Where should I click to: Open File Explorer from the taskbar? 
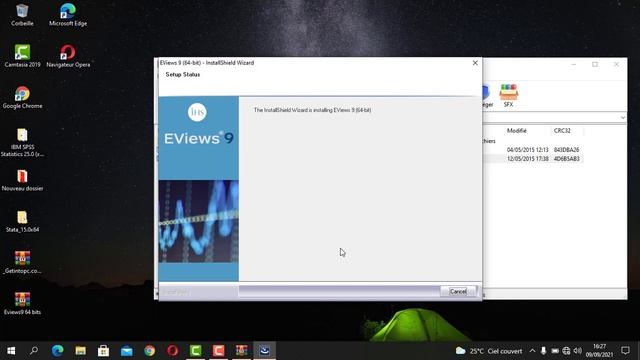pos(80,351)
